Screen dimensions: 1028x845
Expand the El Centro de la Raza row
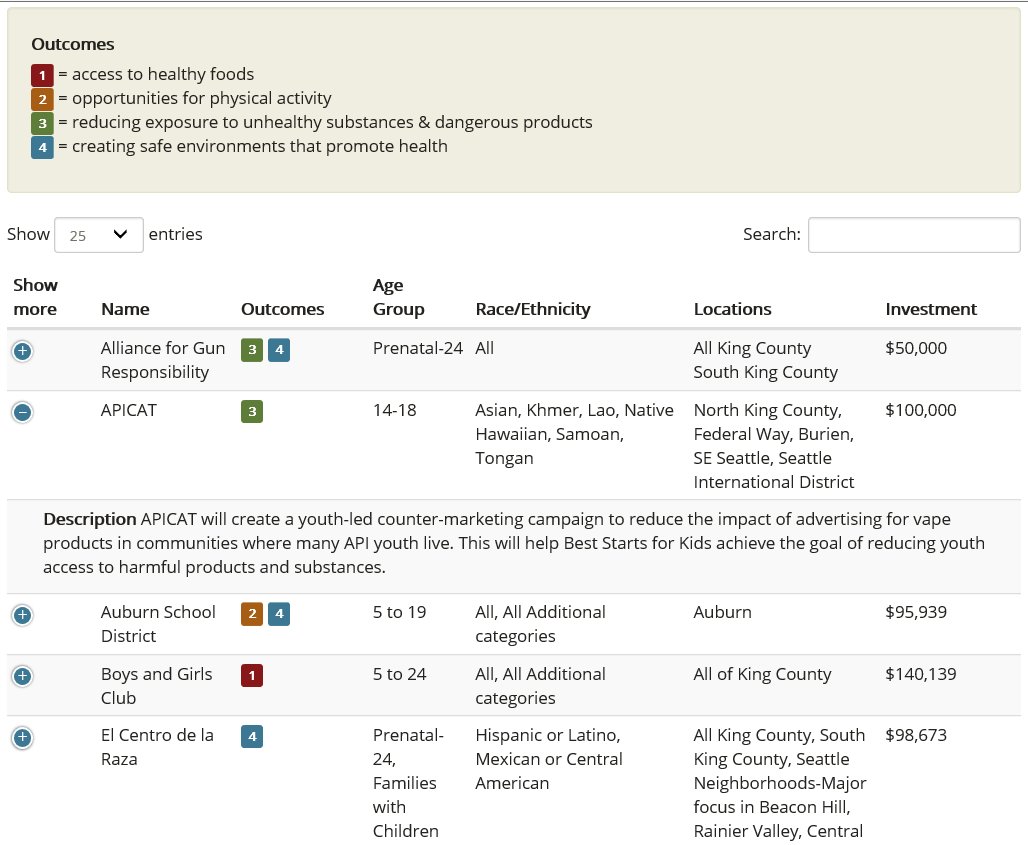[x=22, y=737]
